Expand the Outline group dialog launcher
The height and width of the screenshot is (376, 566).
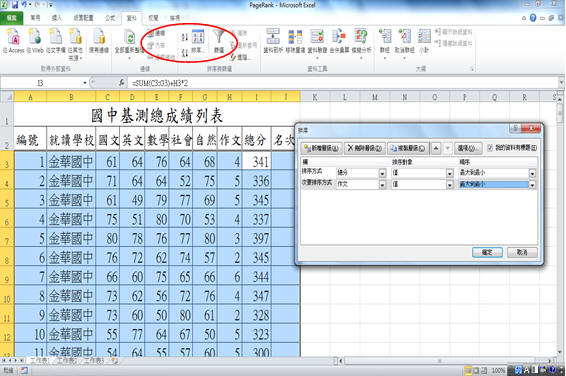click(472, 69)
